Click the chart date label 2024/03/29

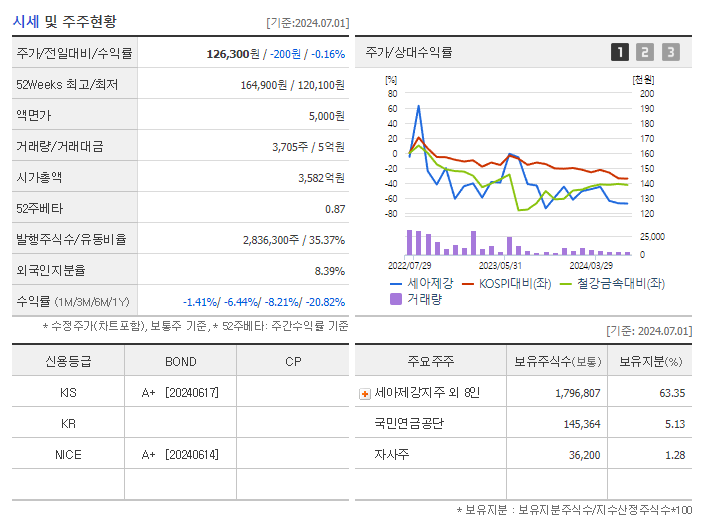(591, 266)
